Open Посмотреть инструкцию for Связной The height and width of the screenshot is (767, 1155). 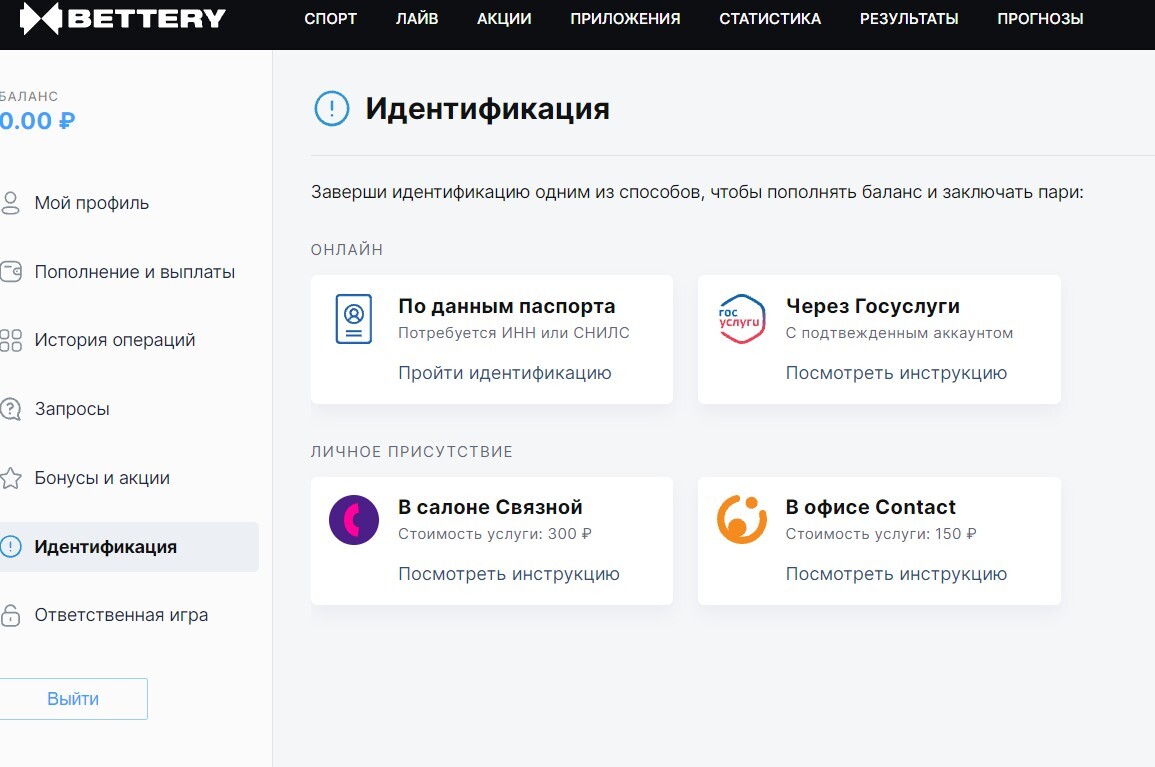tap(509, 574)
